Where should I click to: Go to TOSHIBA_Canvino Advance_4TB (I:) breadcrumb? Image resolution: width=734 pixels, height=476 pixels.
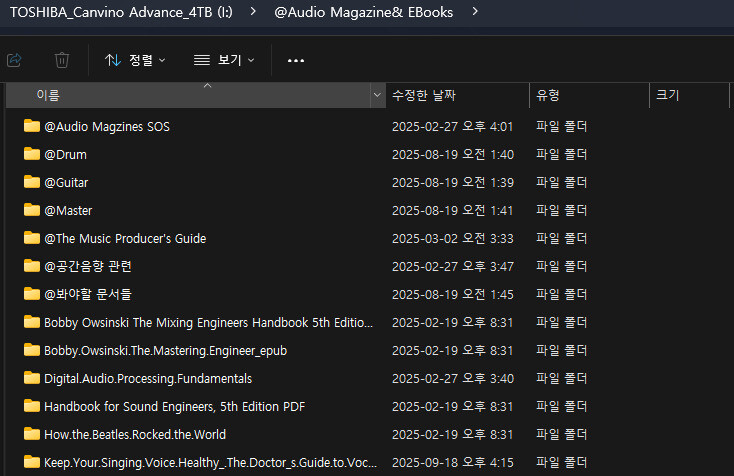pos(121,12)
